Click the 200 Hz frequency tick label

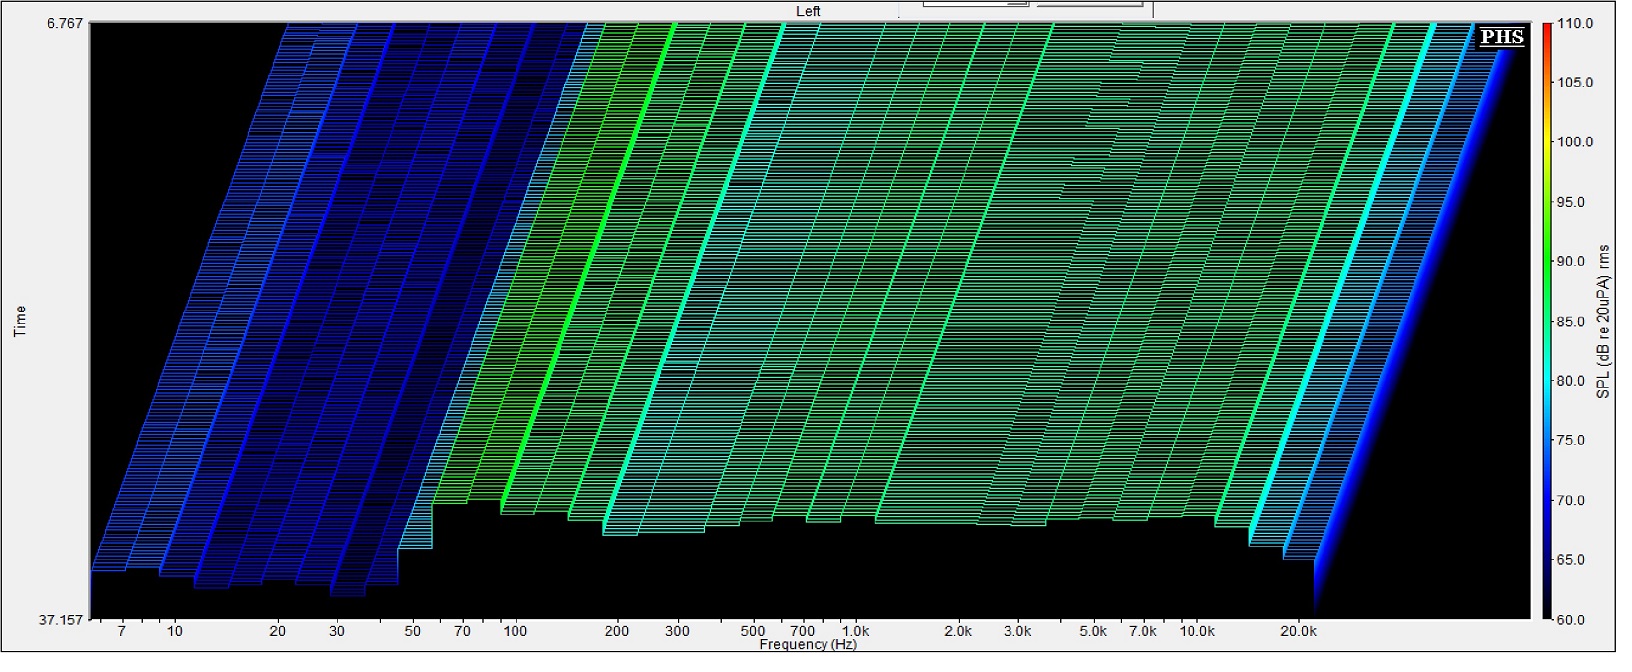pyautogui.click(x=617, y=632)
